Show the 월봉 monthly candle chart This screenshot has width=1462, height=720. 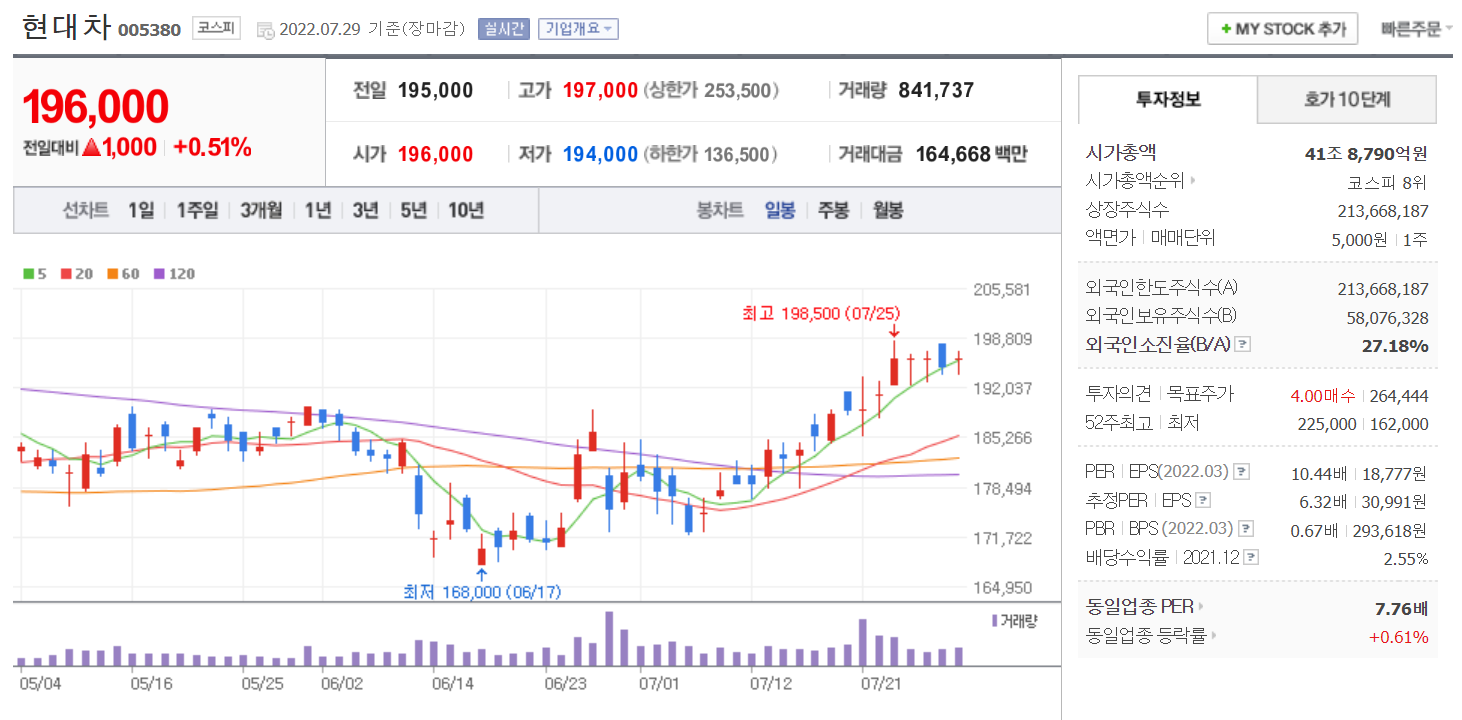pyautogui.click(x=887, y=210)
